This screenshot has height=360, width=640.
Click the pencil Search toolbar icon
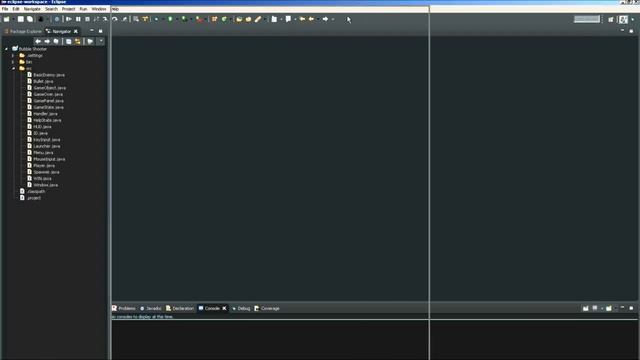(x=258, y=19)
